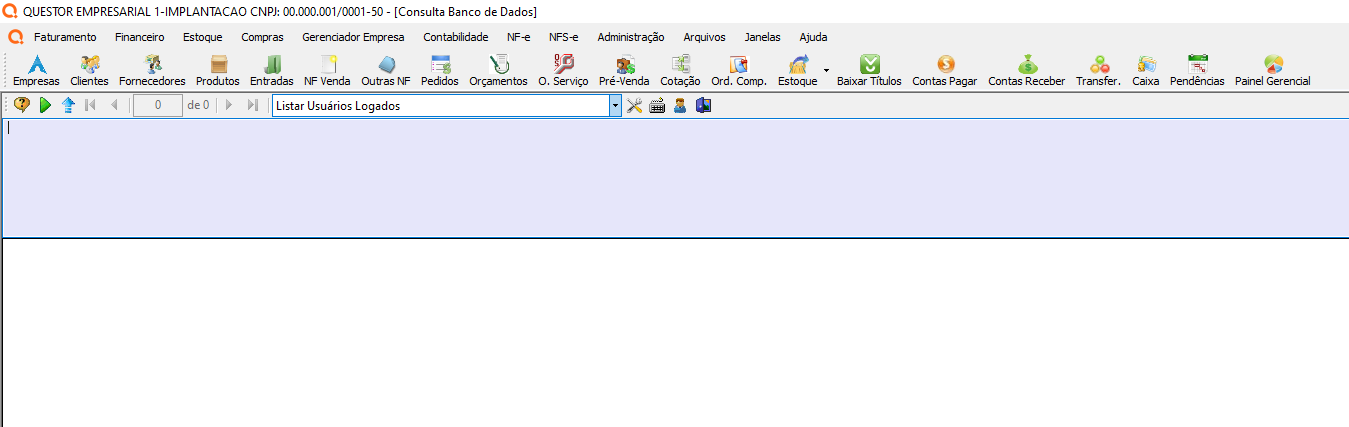Expand the Listar Usuários Logados dropdown

615,105
